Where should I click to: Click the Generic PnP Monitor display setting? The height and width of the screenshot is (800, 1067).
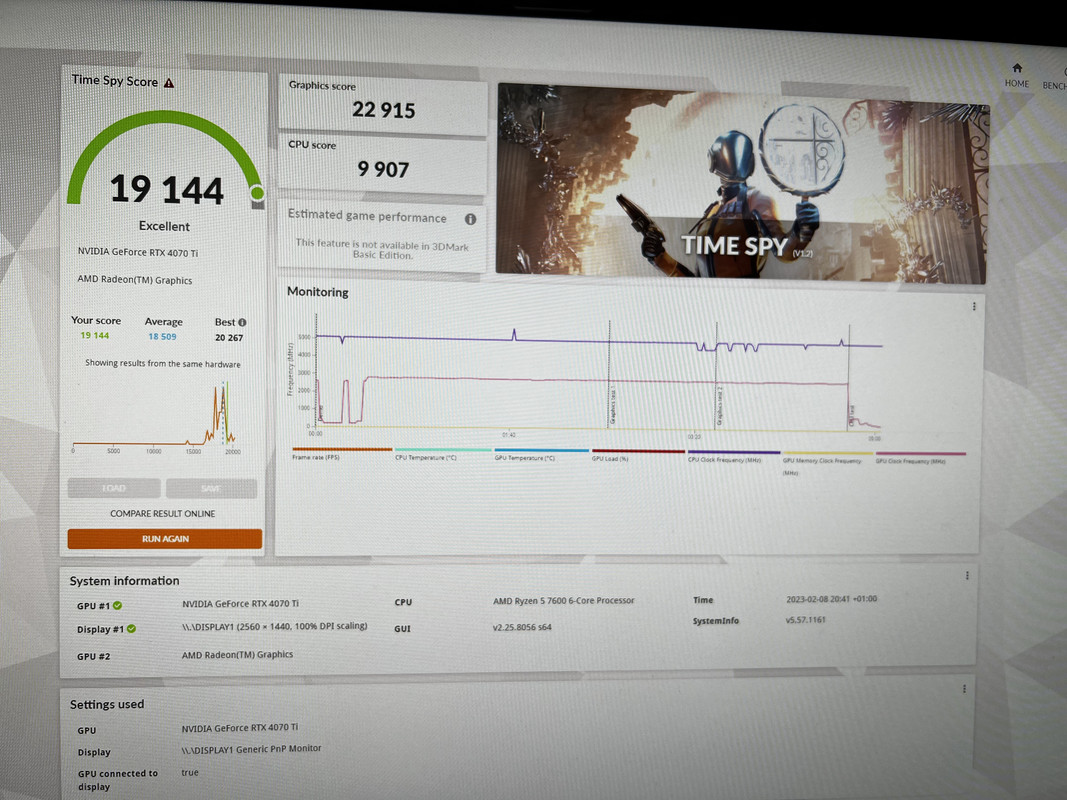[x=251, y=749]
